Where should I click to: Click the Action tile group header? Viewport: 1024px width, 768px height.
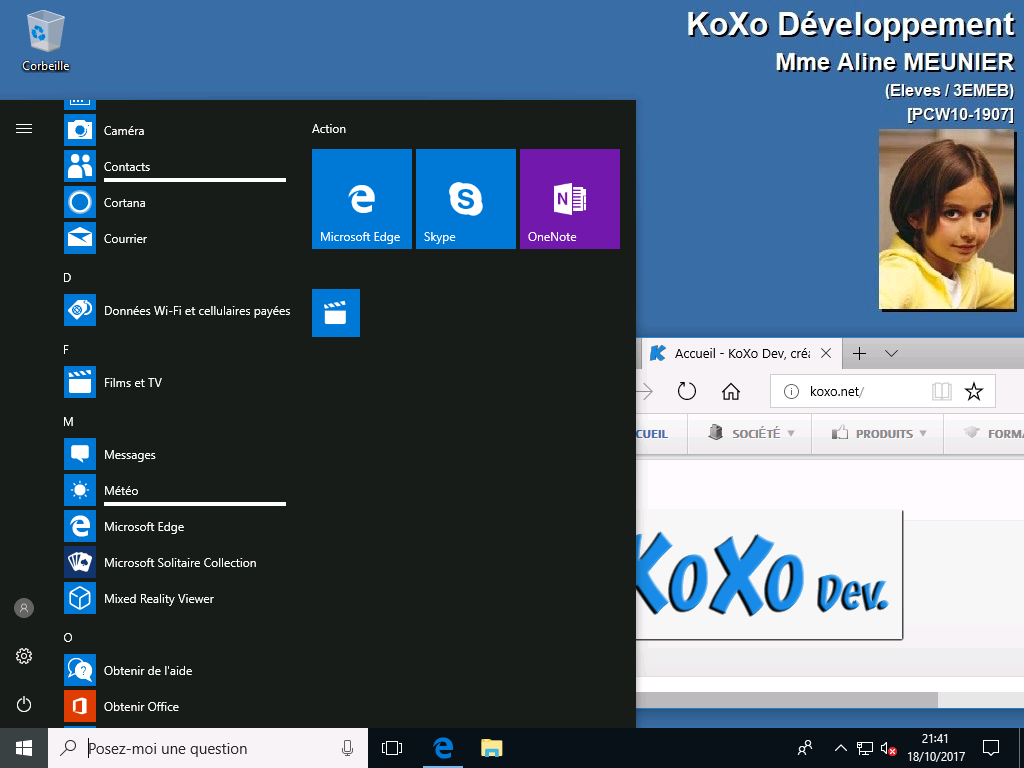coord(328,129)
